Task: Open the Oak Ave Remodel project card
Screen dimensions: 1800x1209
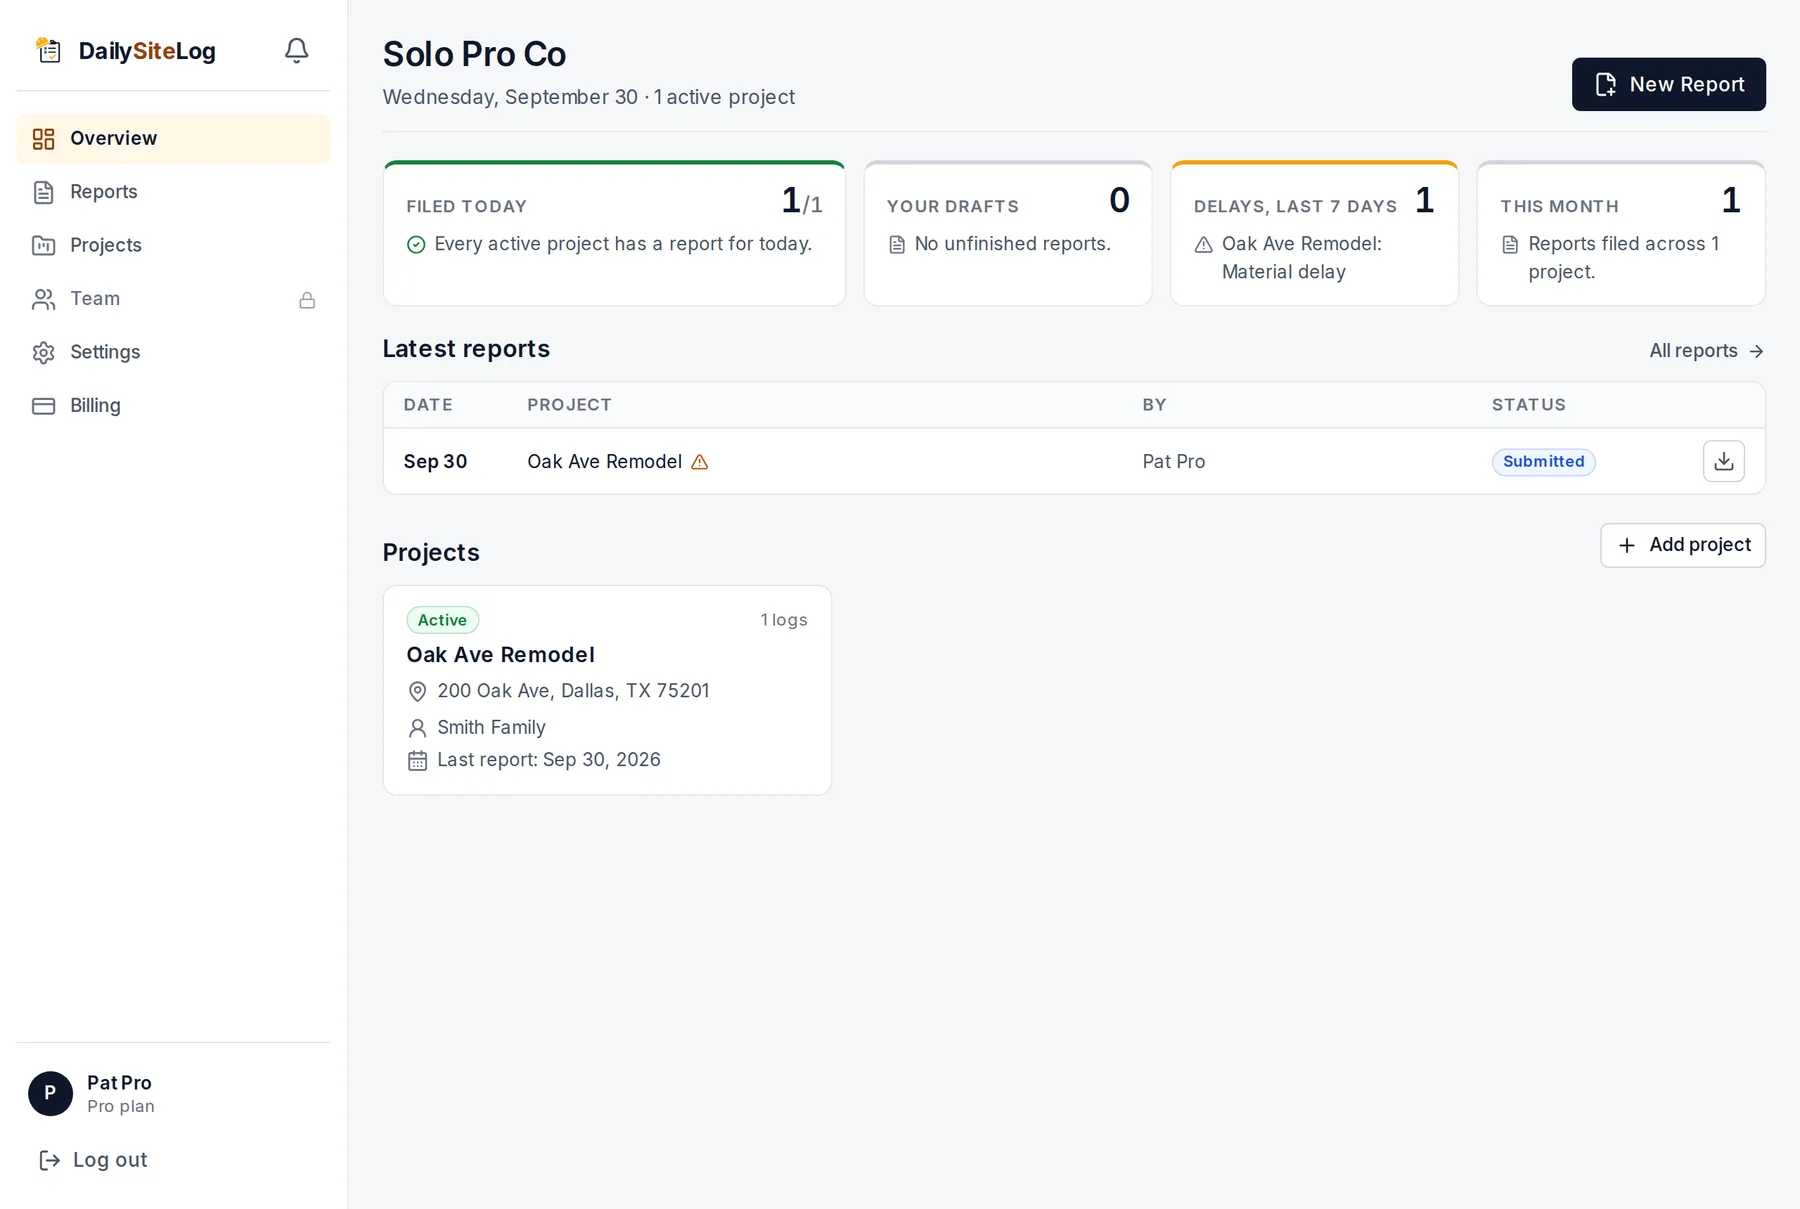Action: point(607,690)
